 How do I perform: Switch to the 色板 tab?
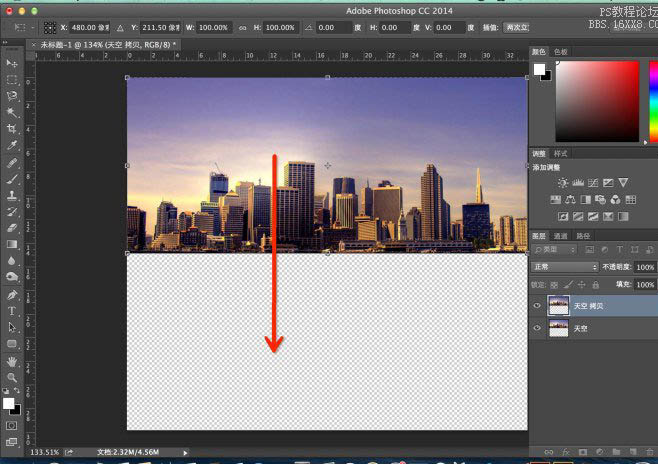coord(561,52)
